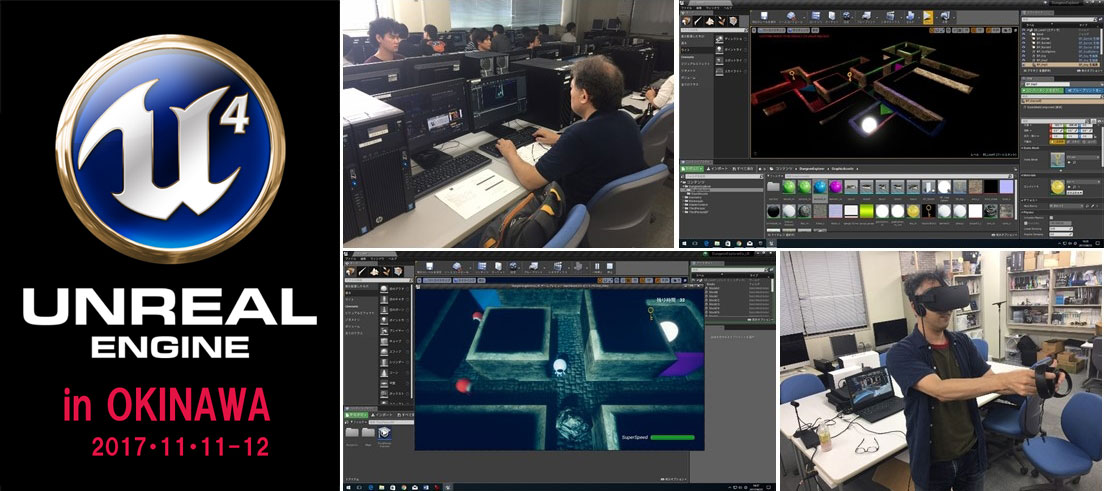The image size is (1104, 491).
Task: Select Landscape mode icon in maze-overview editor
Action: 710,21
